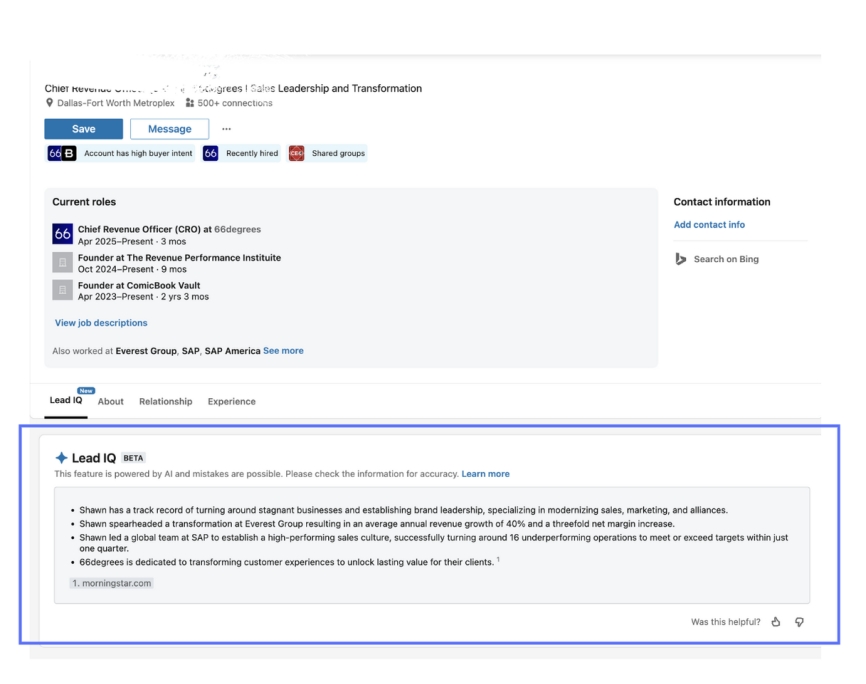Switch to the Relationship tab
866x684 pixels.
pyautogui.click(x=166, y=402)
